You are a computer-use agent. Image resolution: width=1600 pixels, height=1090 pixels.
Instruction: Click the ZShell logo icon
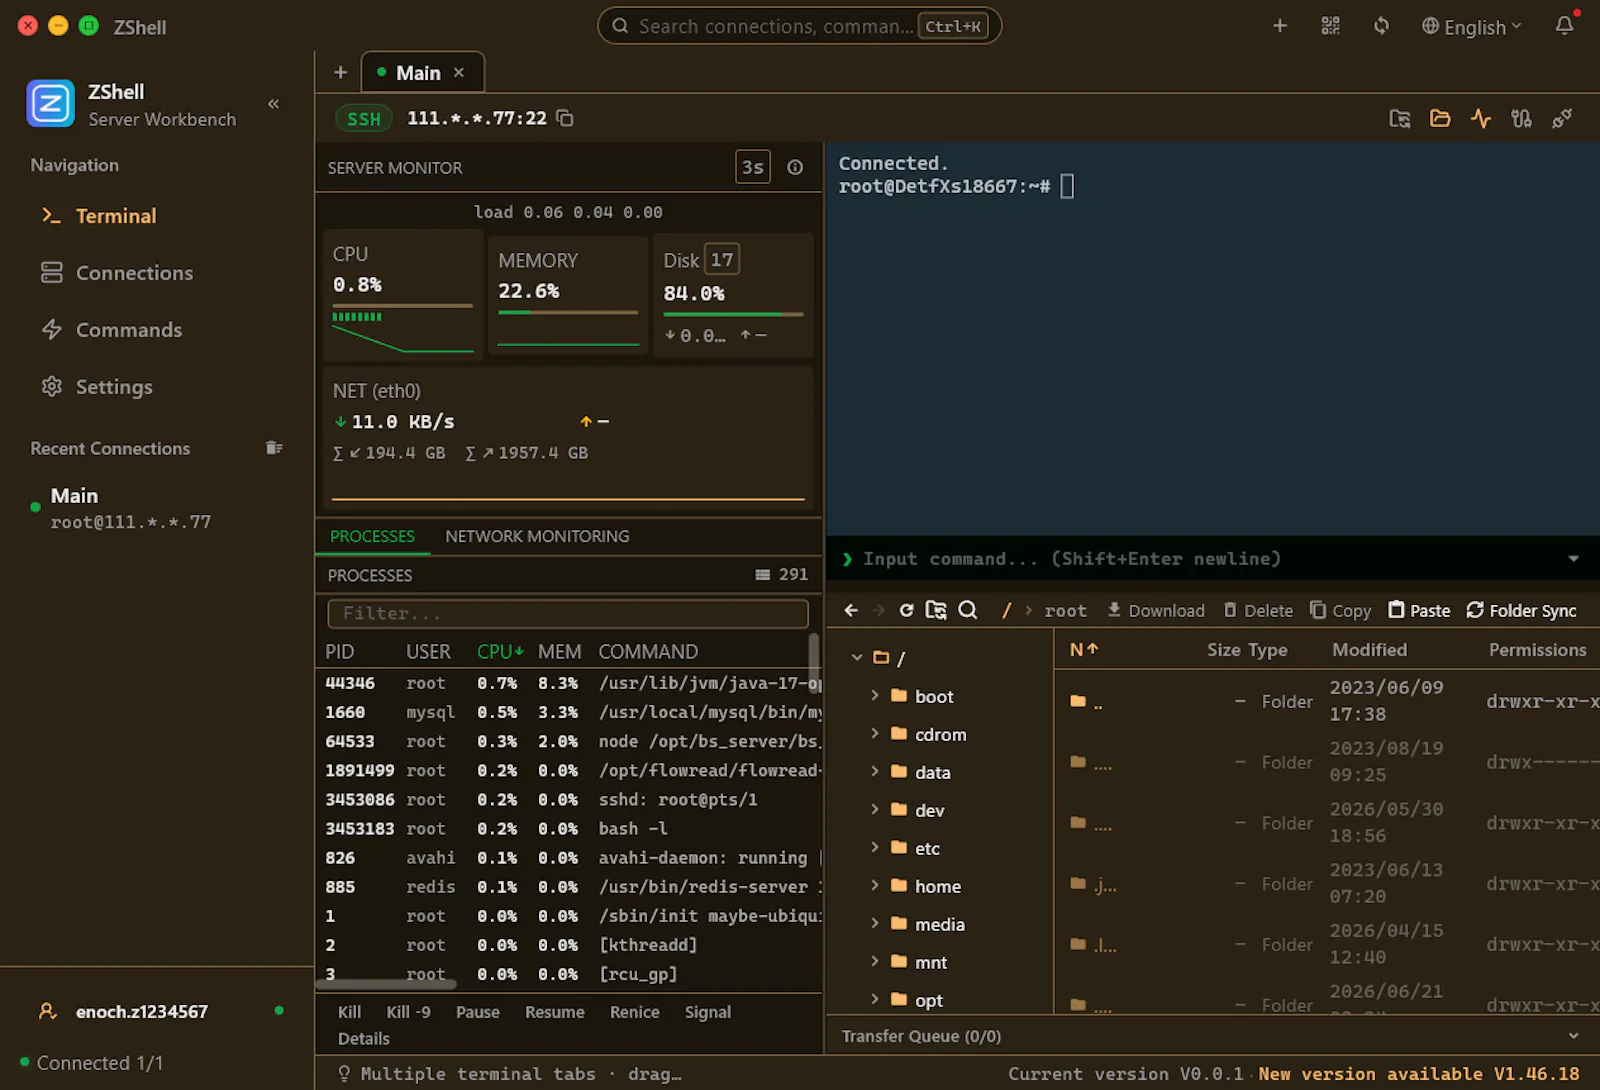[x=51, y=104]
